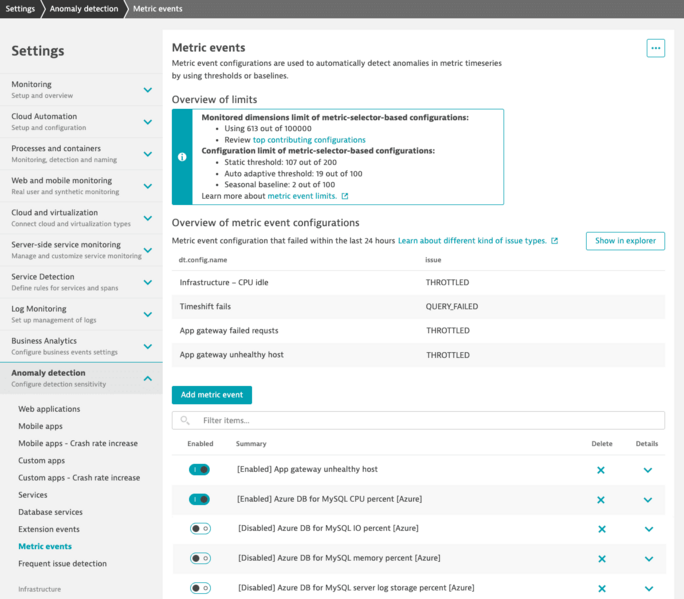This screenshot has width=684, height=599.
Task: Click the info icon in limits overview
Action: coord(182,157)
